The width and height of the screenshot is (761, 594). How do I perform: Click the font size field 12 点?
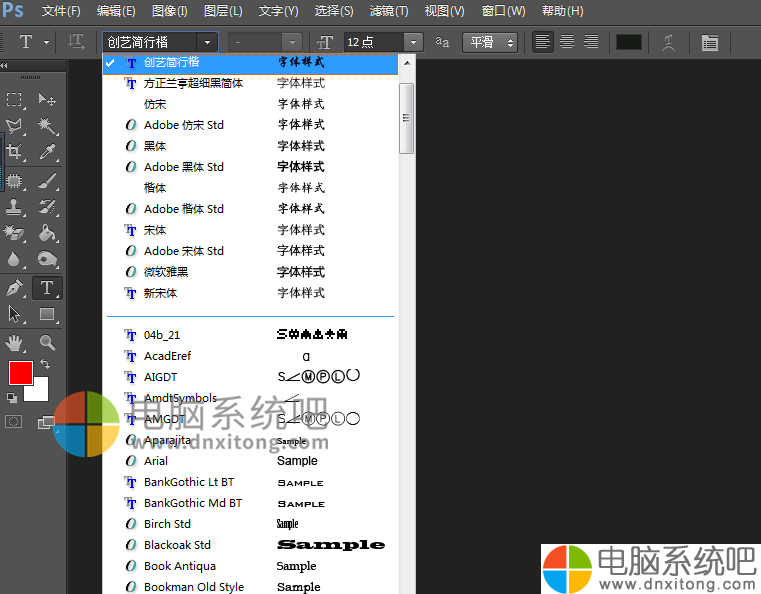coord(374,42)
